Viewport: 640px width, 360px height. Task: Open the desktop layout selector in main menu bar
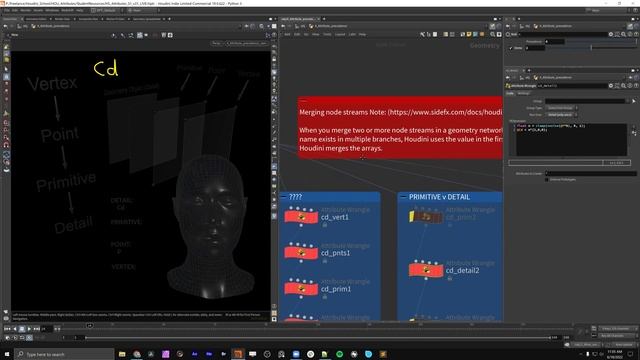pos(106,10)
